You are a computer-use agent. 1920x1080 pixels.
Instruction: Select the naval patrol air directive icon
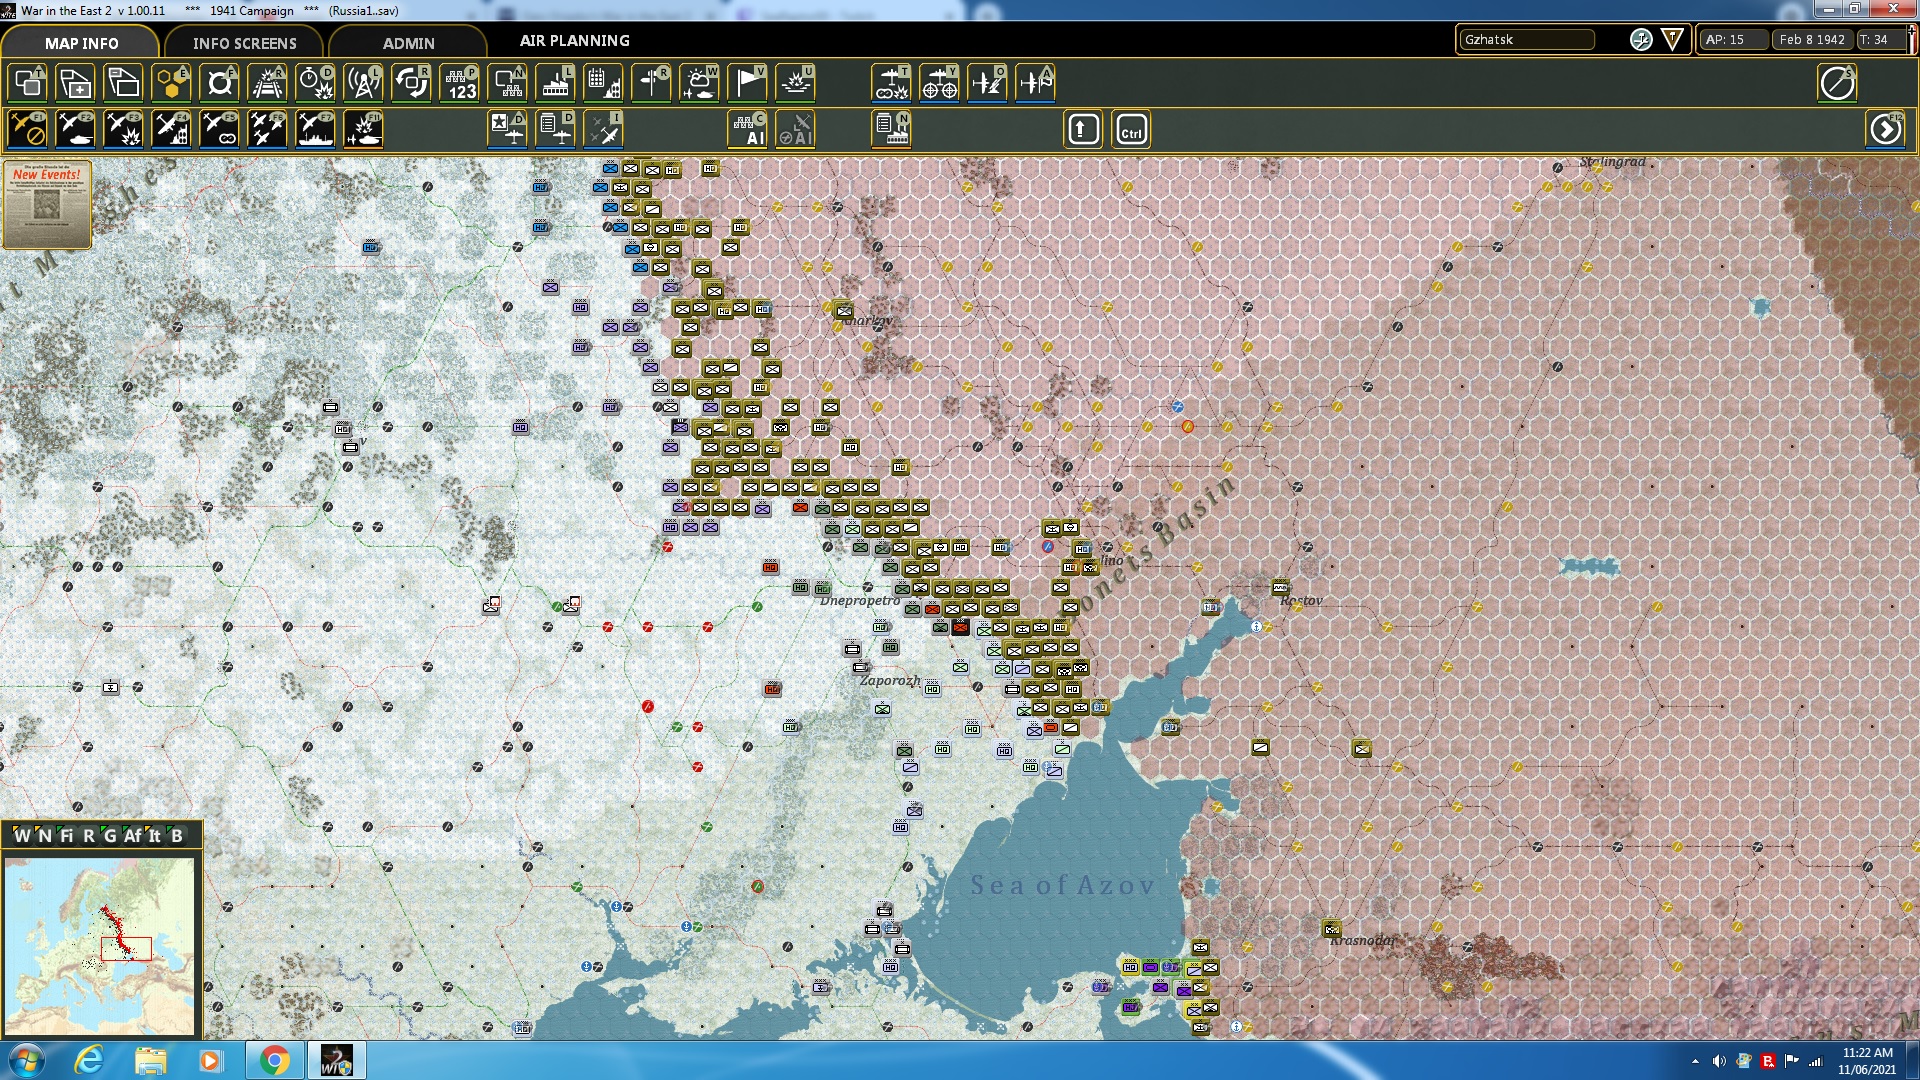click(315, 130)
